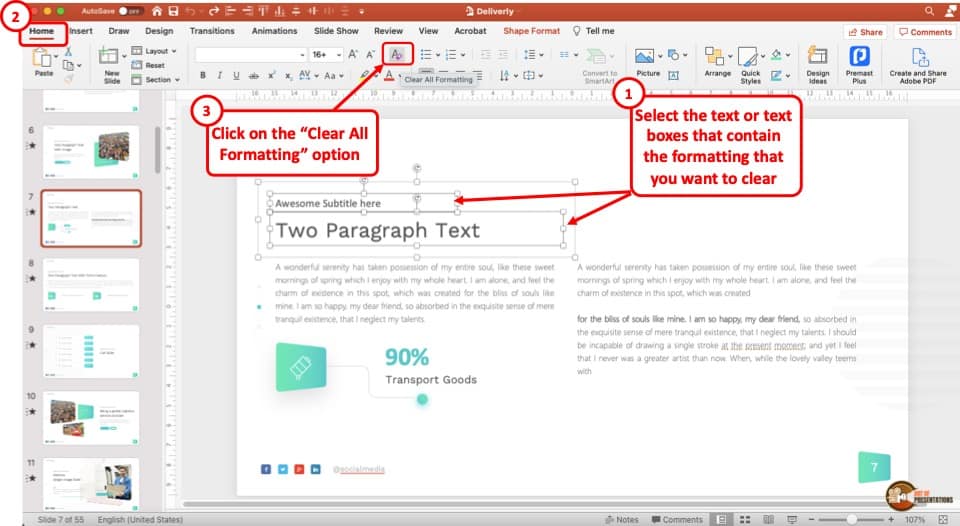Select slide 10 thumbnail

click(x=91, y=418)
